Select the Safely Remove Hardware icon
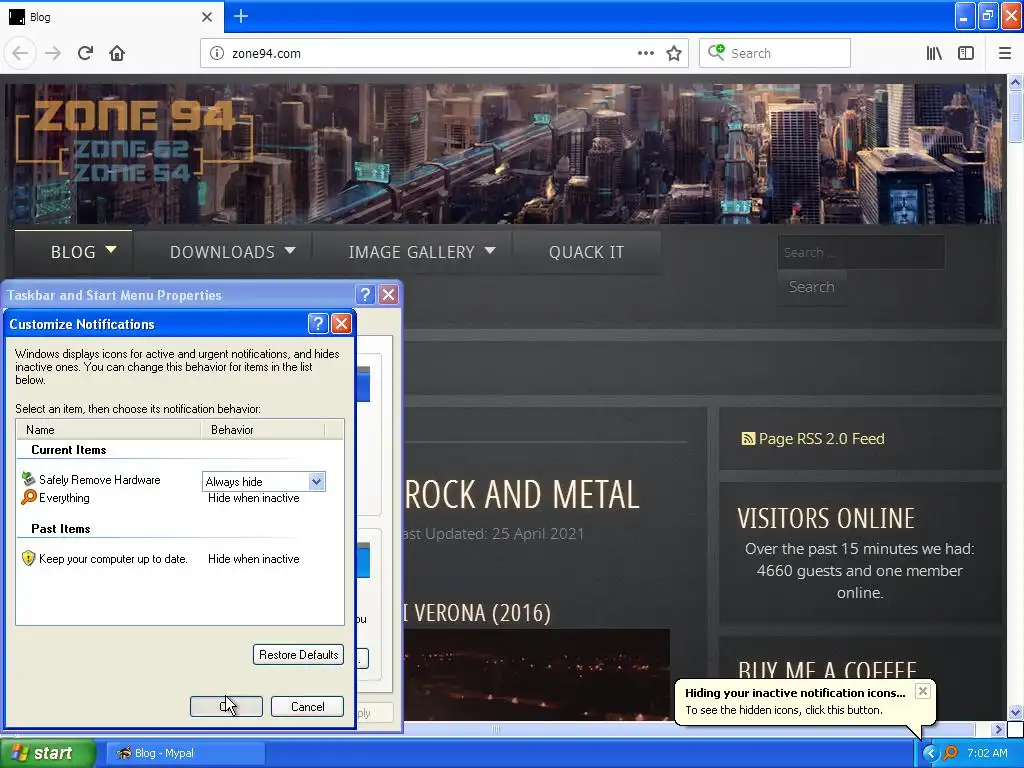The height and width of the screenshot is (768, 1024). pos(28,479)
